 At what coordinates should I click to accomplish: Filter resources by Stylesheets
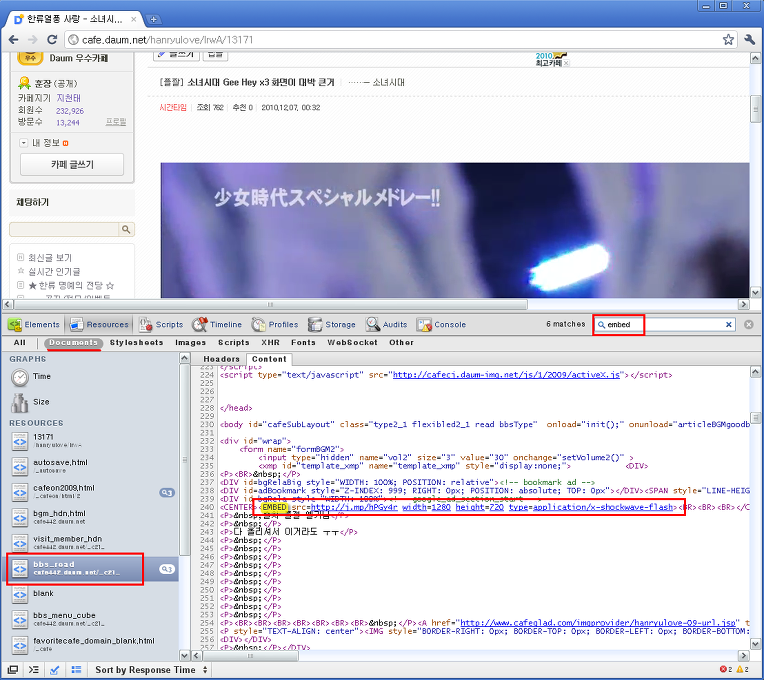(136, 342)
